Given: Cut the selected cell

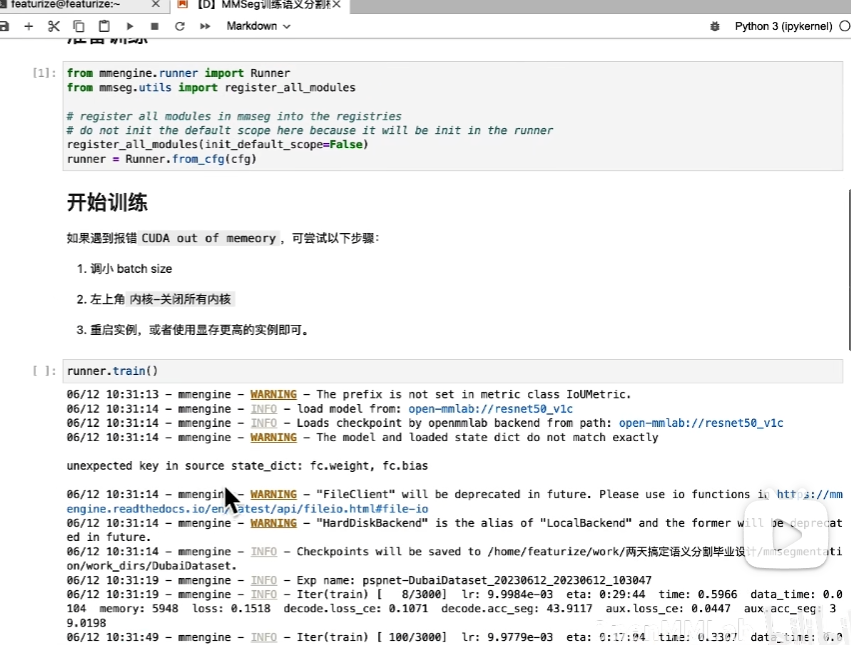Looking at the screenshot, I should pos(53,26).
